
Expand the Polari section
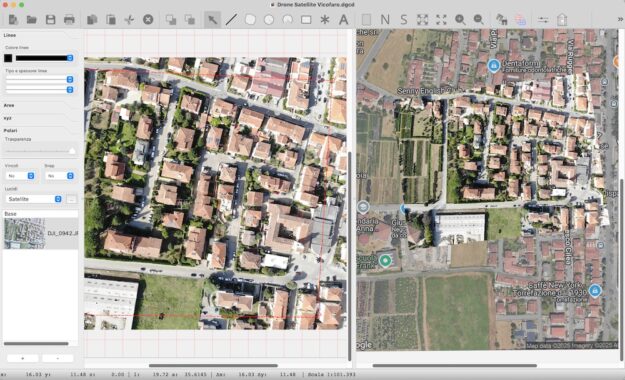click(10, 130)
